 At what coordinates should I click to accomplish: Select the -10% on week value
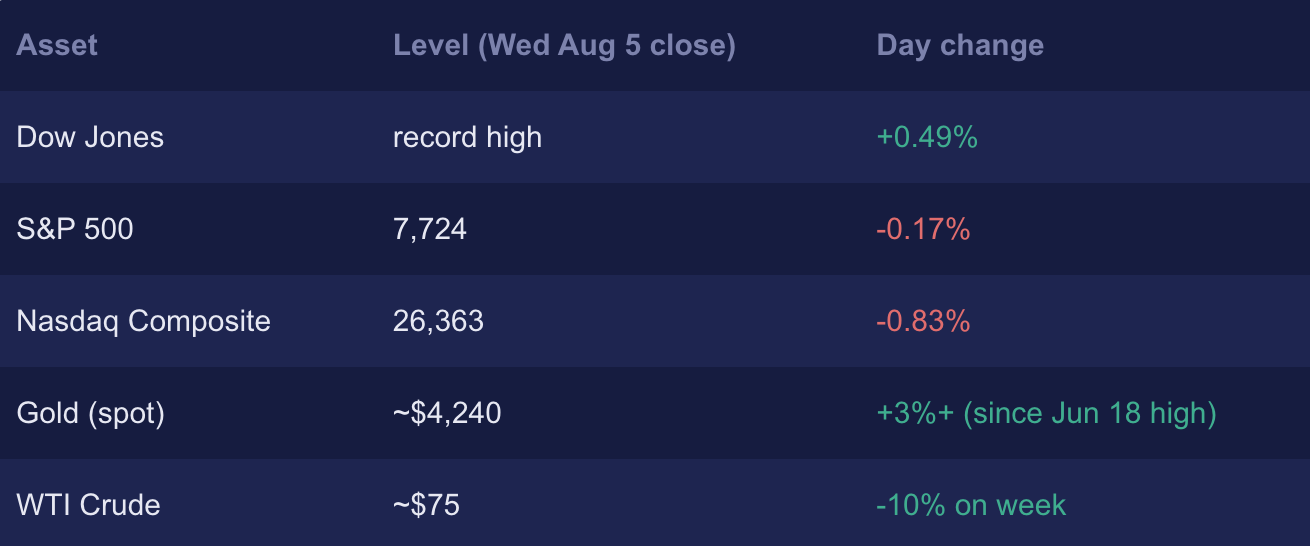coord(971,505)
